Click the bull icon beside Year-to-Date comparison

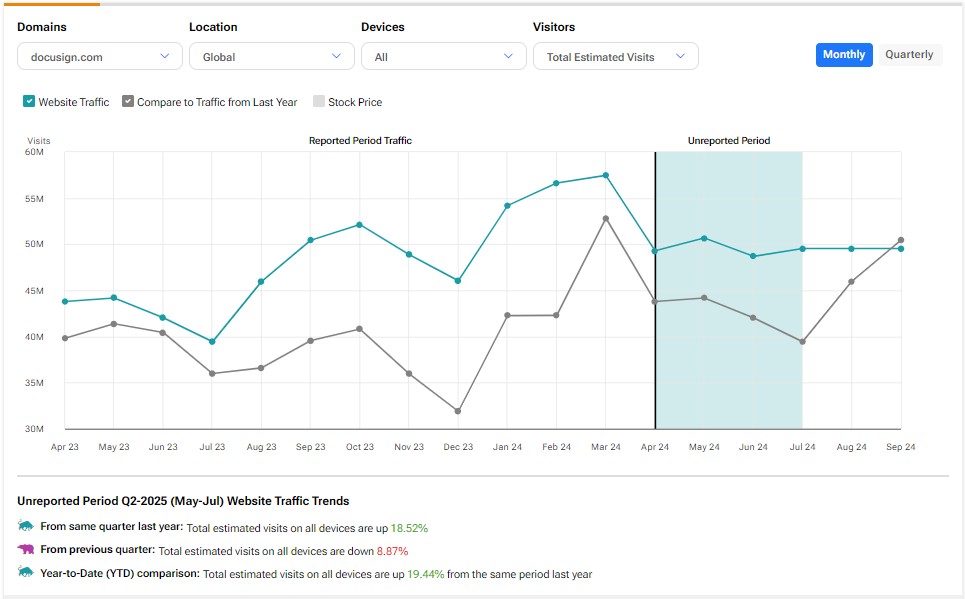tap(26, 572)
